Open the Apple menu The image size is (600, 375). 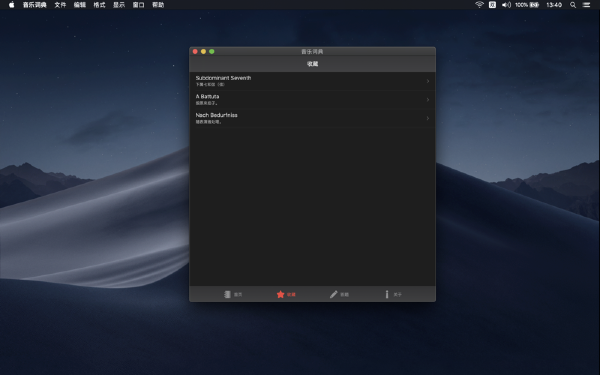[11, 5]
